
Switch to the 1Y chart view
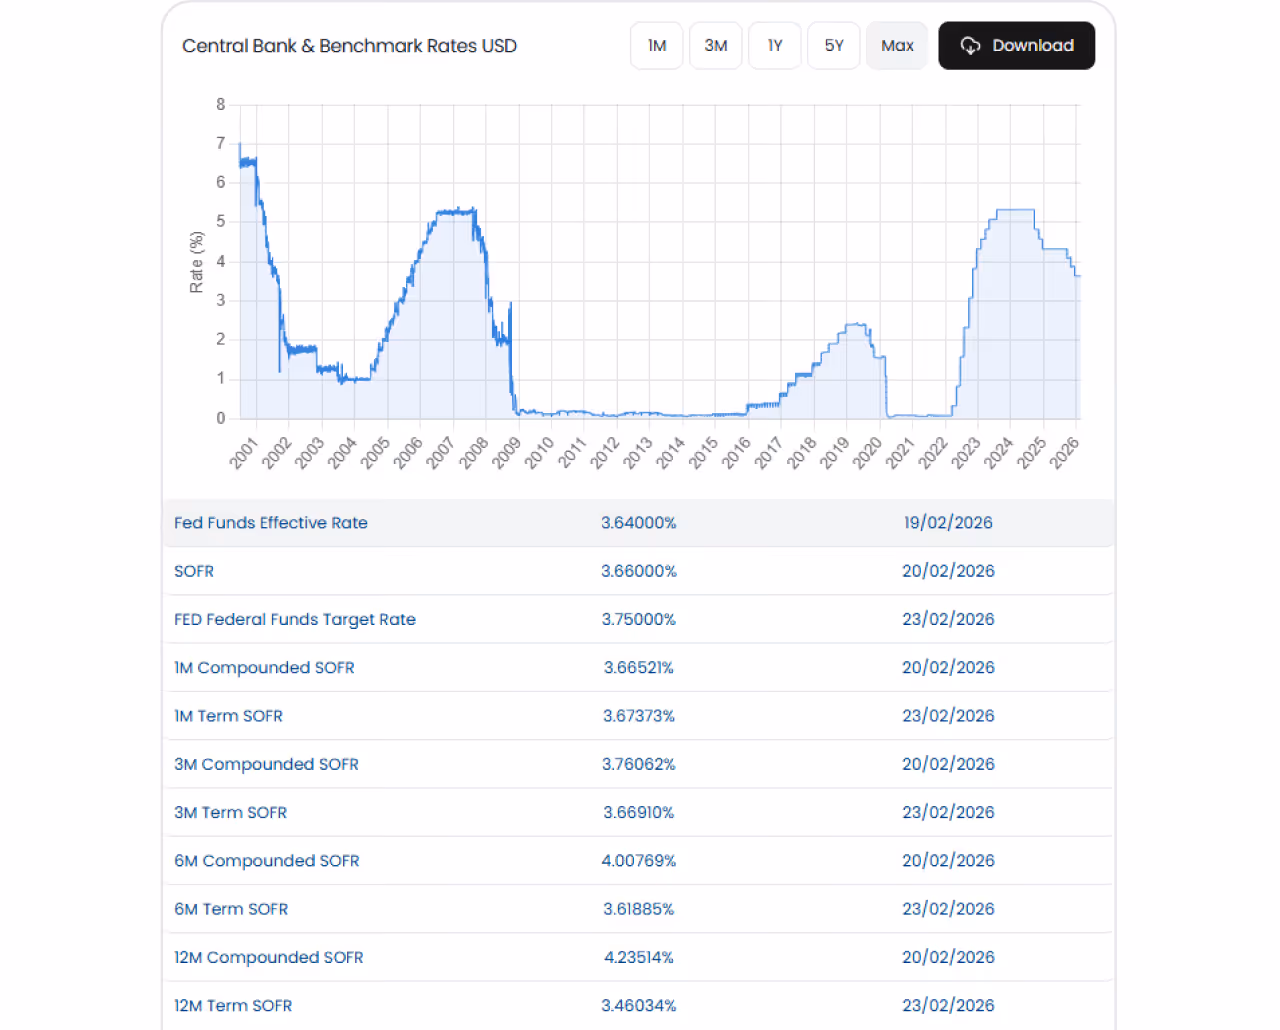point(774,45)
